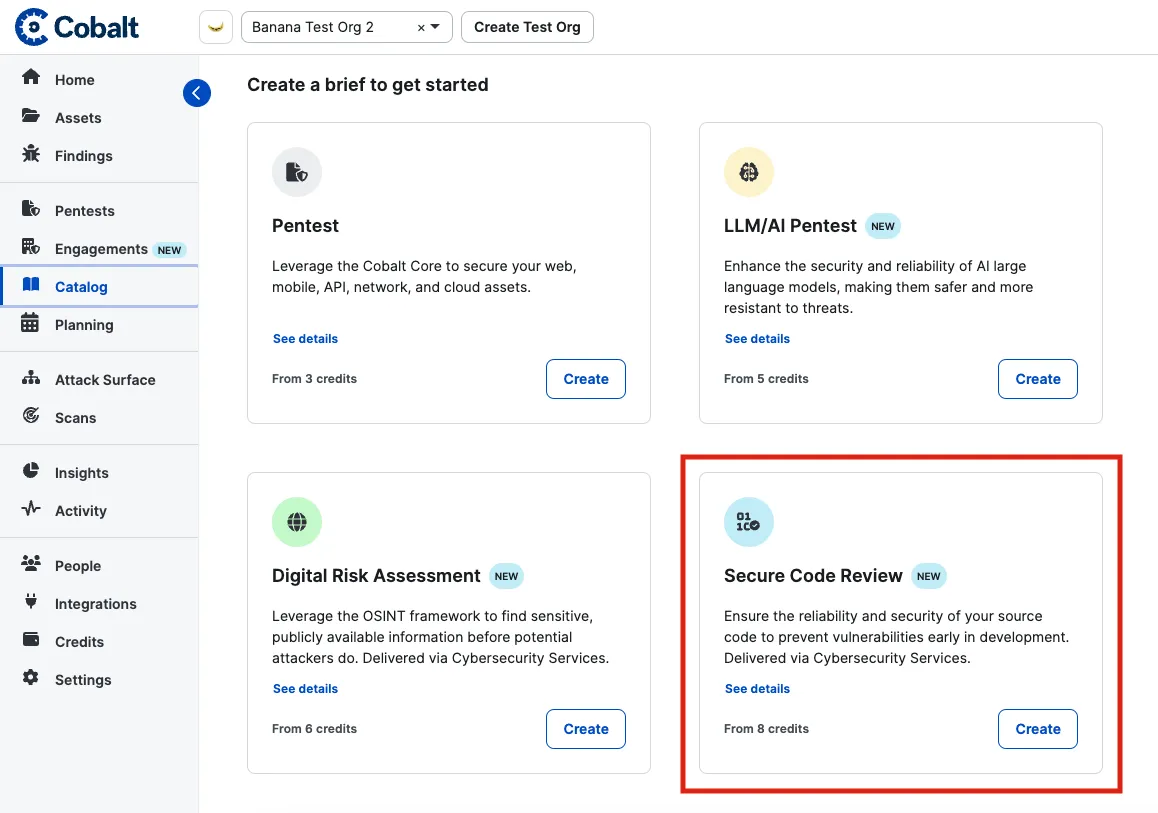This screenshot has height=813, width=1158.
Task: Click the Insights chart icon
Action: pos(33,472)
